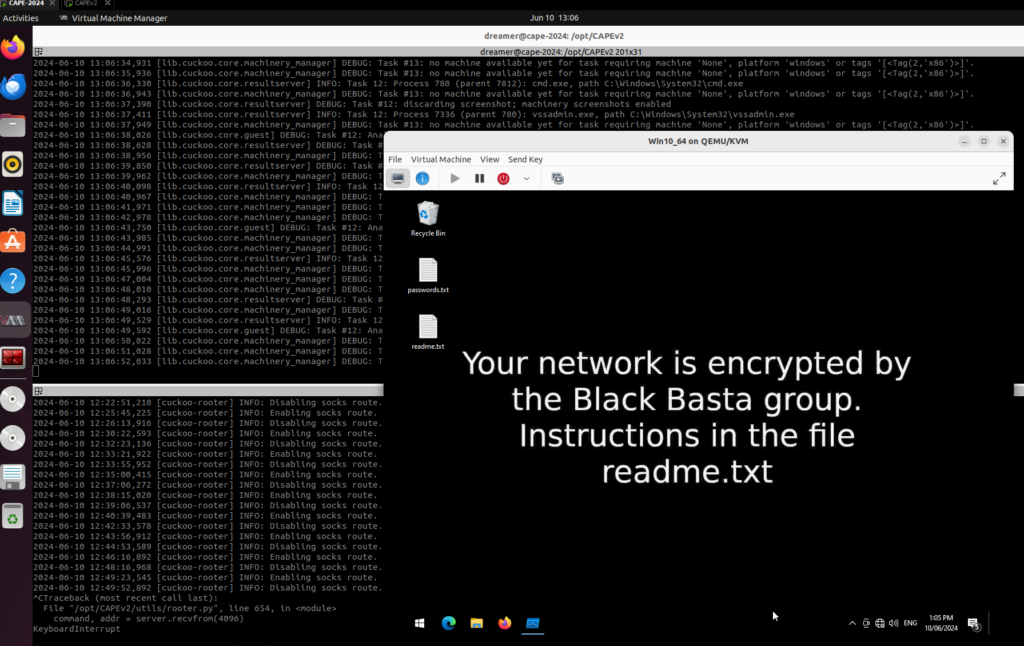Viewport: 1024px width, 646px height.
Task: Select the readme.txt file on desktop
Action: point(428,332)
